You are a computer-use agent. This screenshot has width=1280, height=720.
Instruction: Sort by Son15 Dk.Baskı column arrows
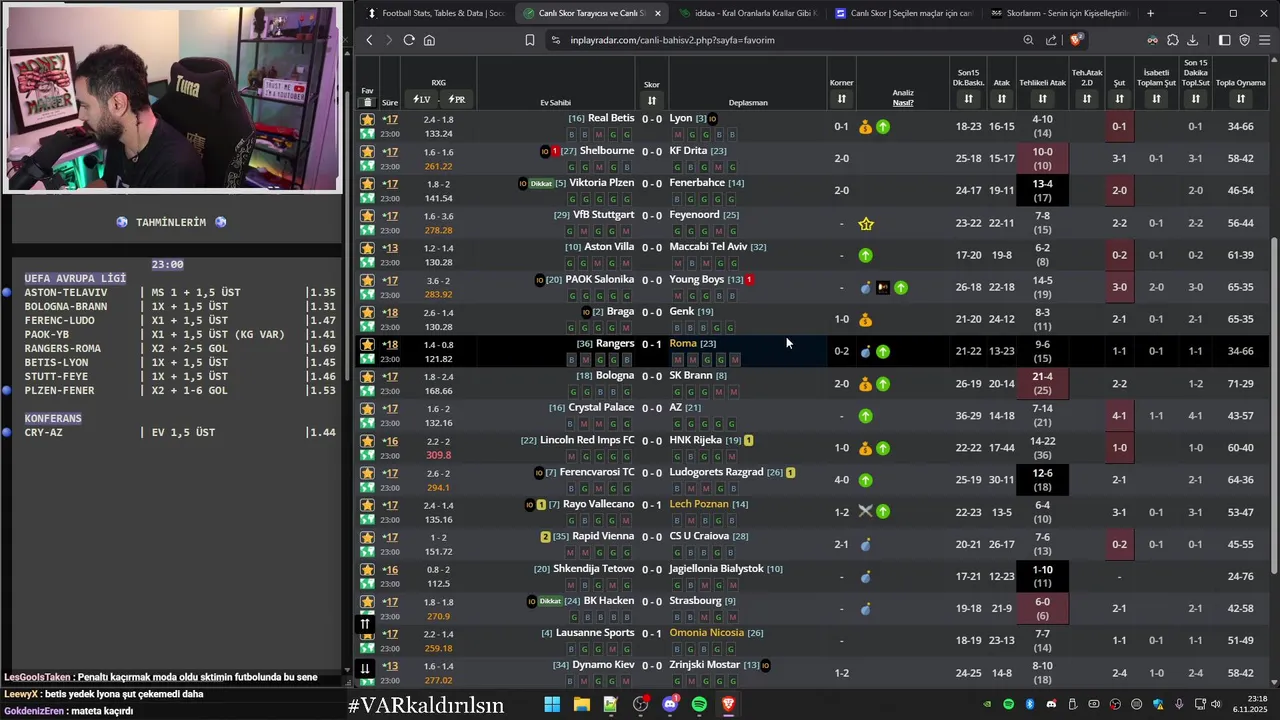[x=968, y=99]
